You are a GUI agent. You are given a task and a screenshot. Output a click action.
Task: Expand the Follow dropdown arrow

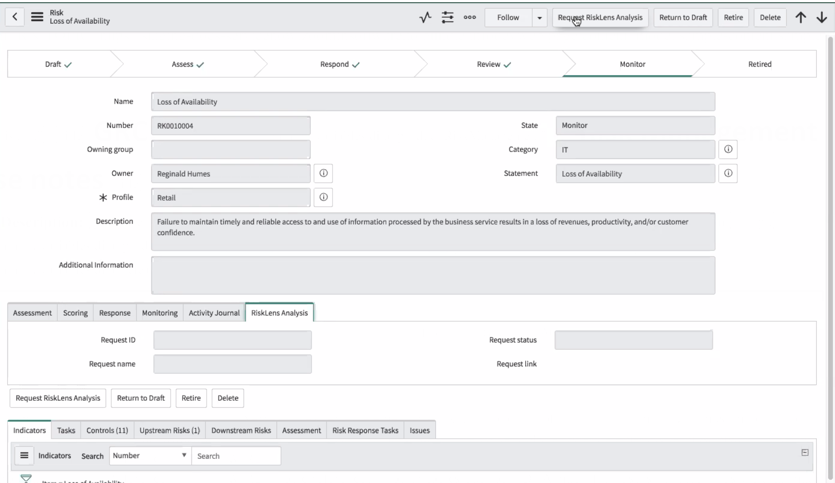click(539, 18)
